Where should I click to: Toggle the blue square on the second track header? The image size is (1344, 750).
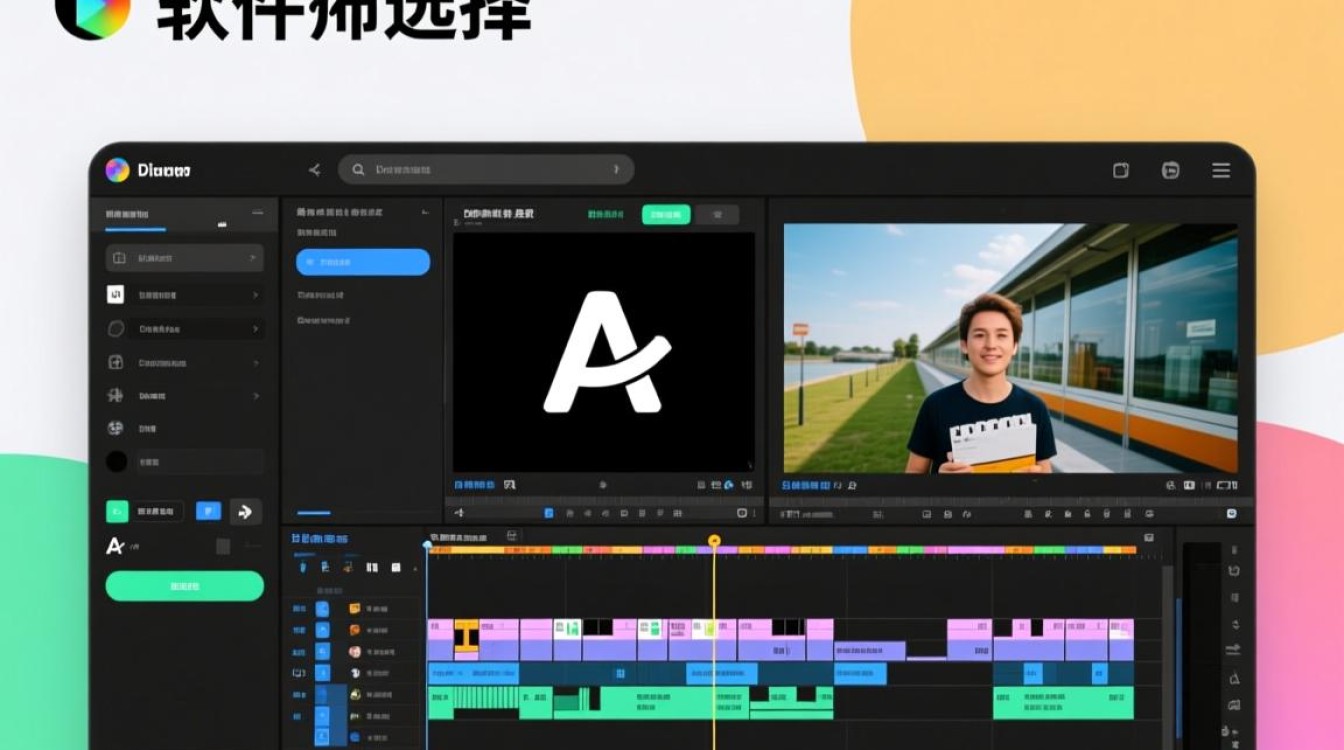pos(322,630)
